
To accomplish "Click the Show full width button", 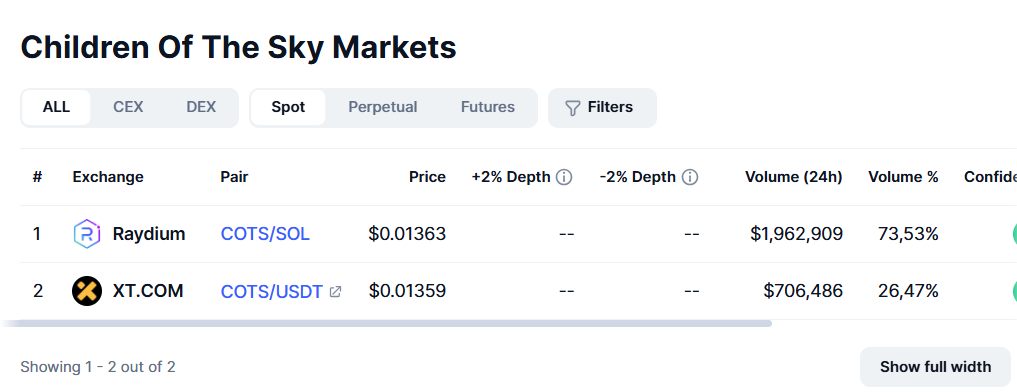I will 935,367.
